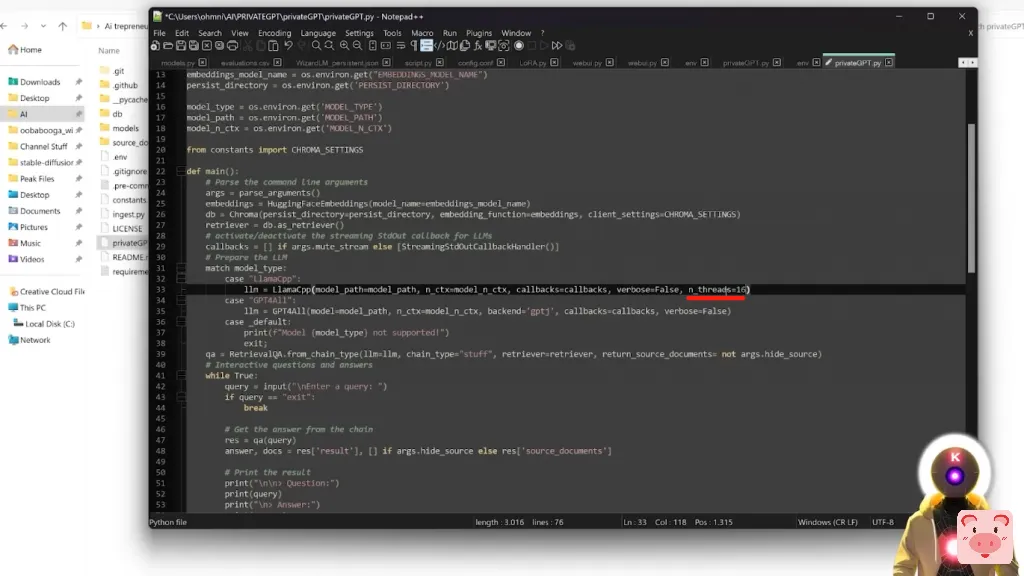
Task: Collapse the def main() fold marker
Action: point(180,171)
